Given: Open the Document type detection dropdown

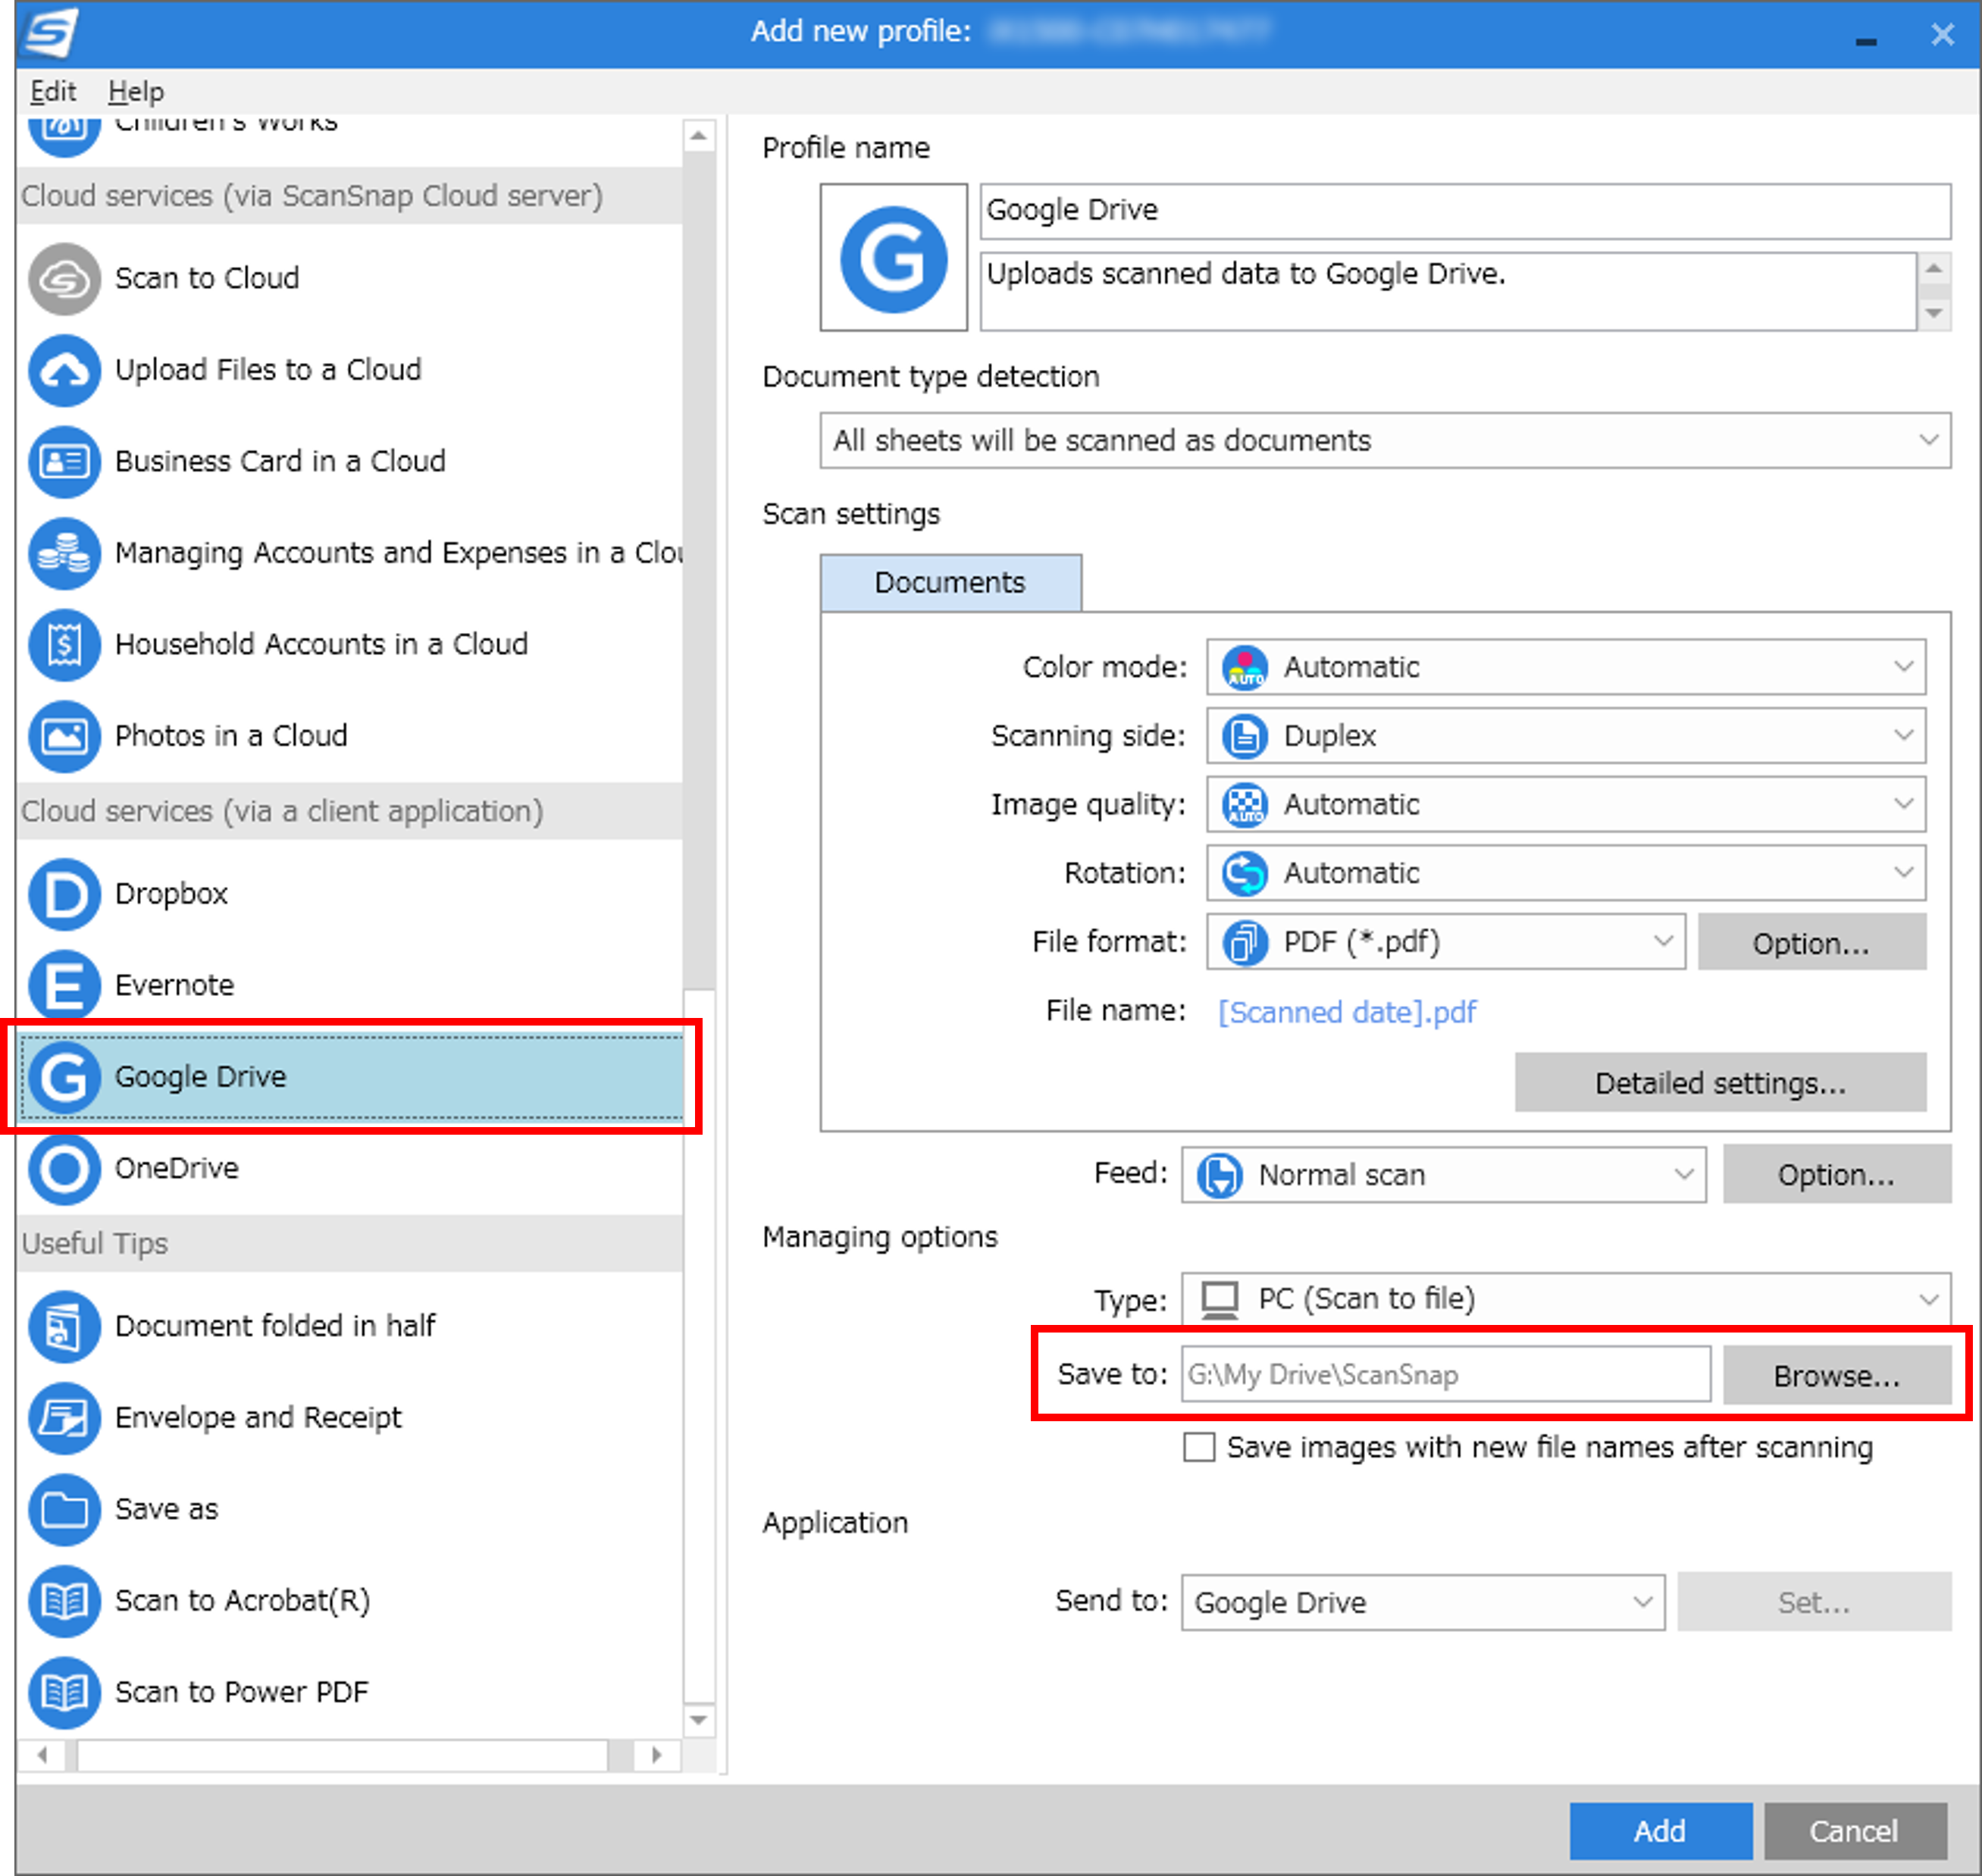Looking at the screenshot, I should 1385,441.
